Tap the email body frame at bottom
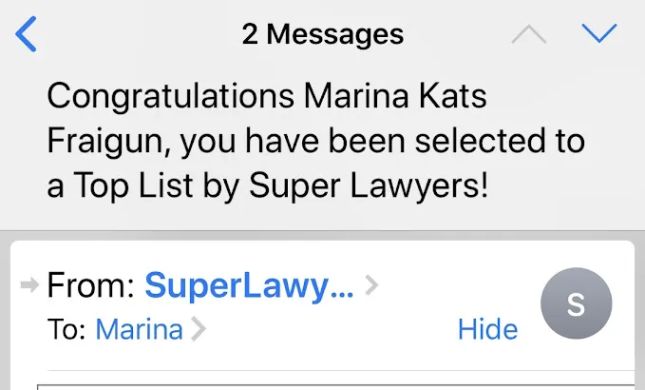 [x=336, y=387]
